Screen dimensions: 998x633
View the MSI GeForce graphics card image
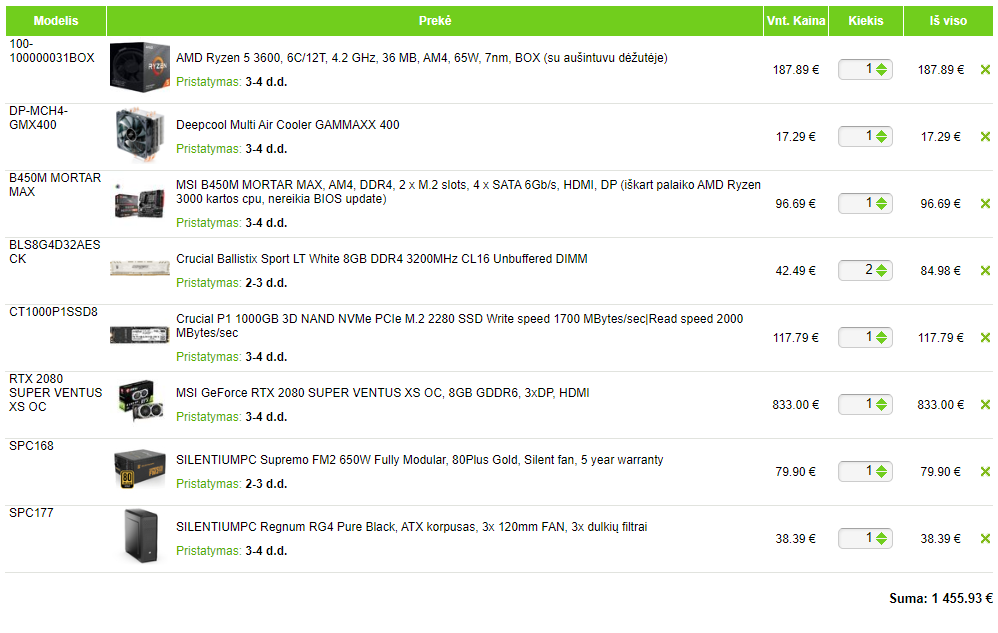pos(141,401)
